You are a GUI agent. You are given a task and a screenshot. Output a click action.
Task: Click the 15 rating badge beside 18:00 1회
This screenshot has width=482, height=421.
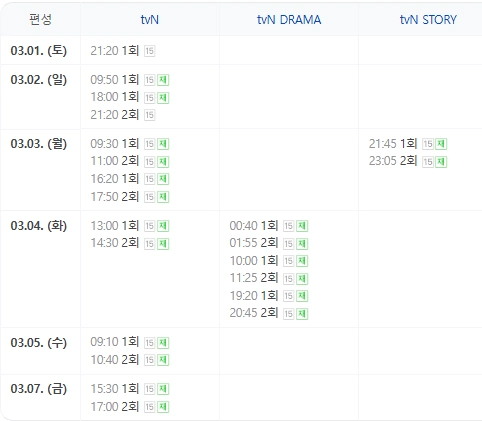[150, 98]
